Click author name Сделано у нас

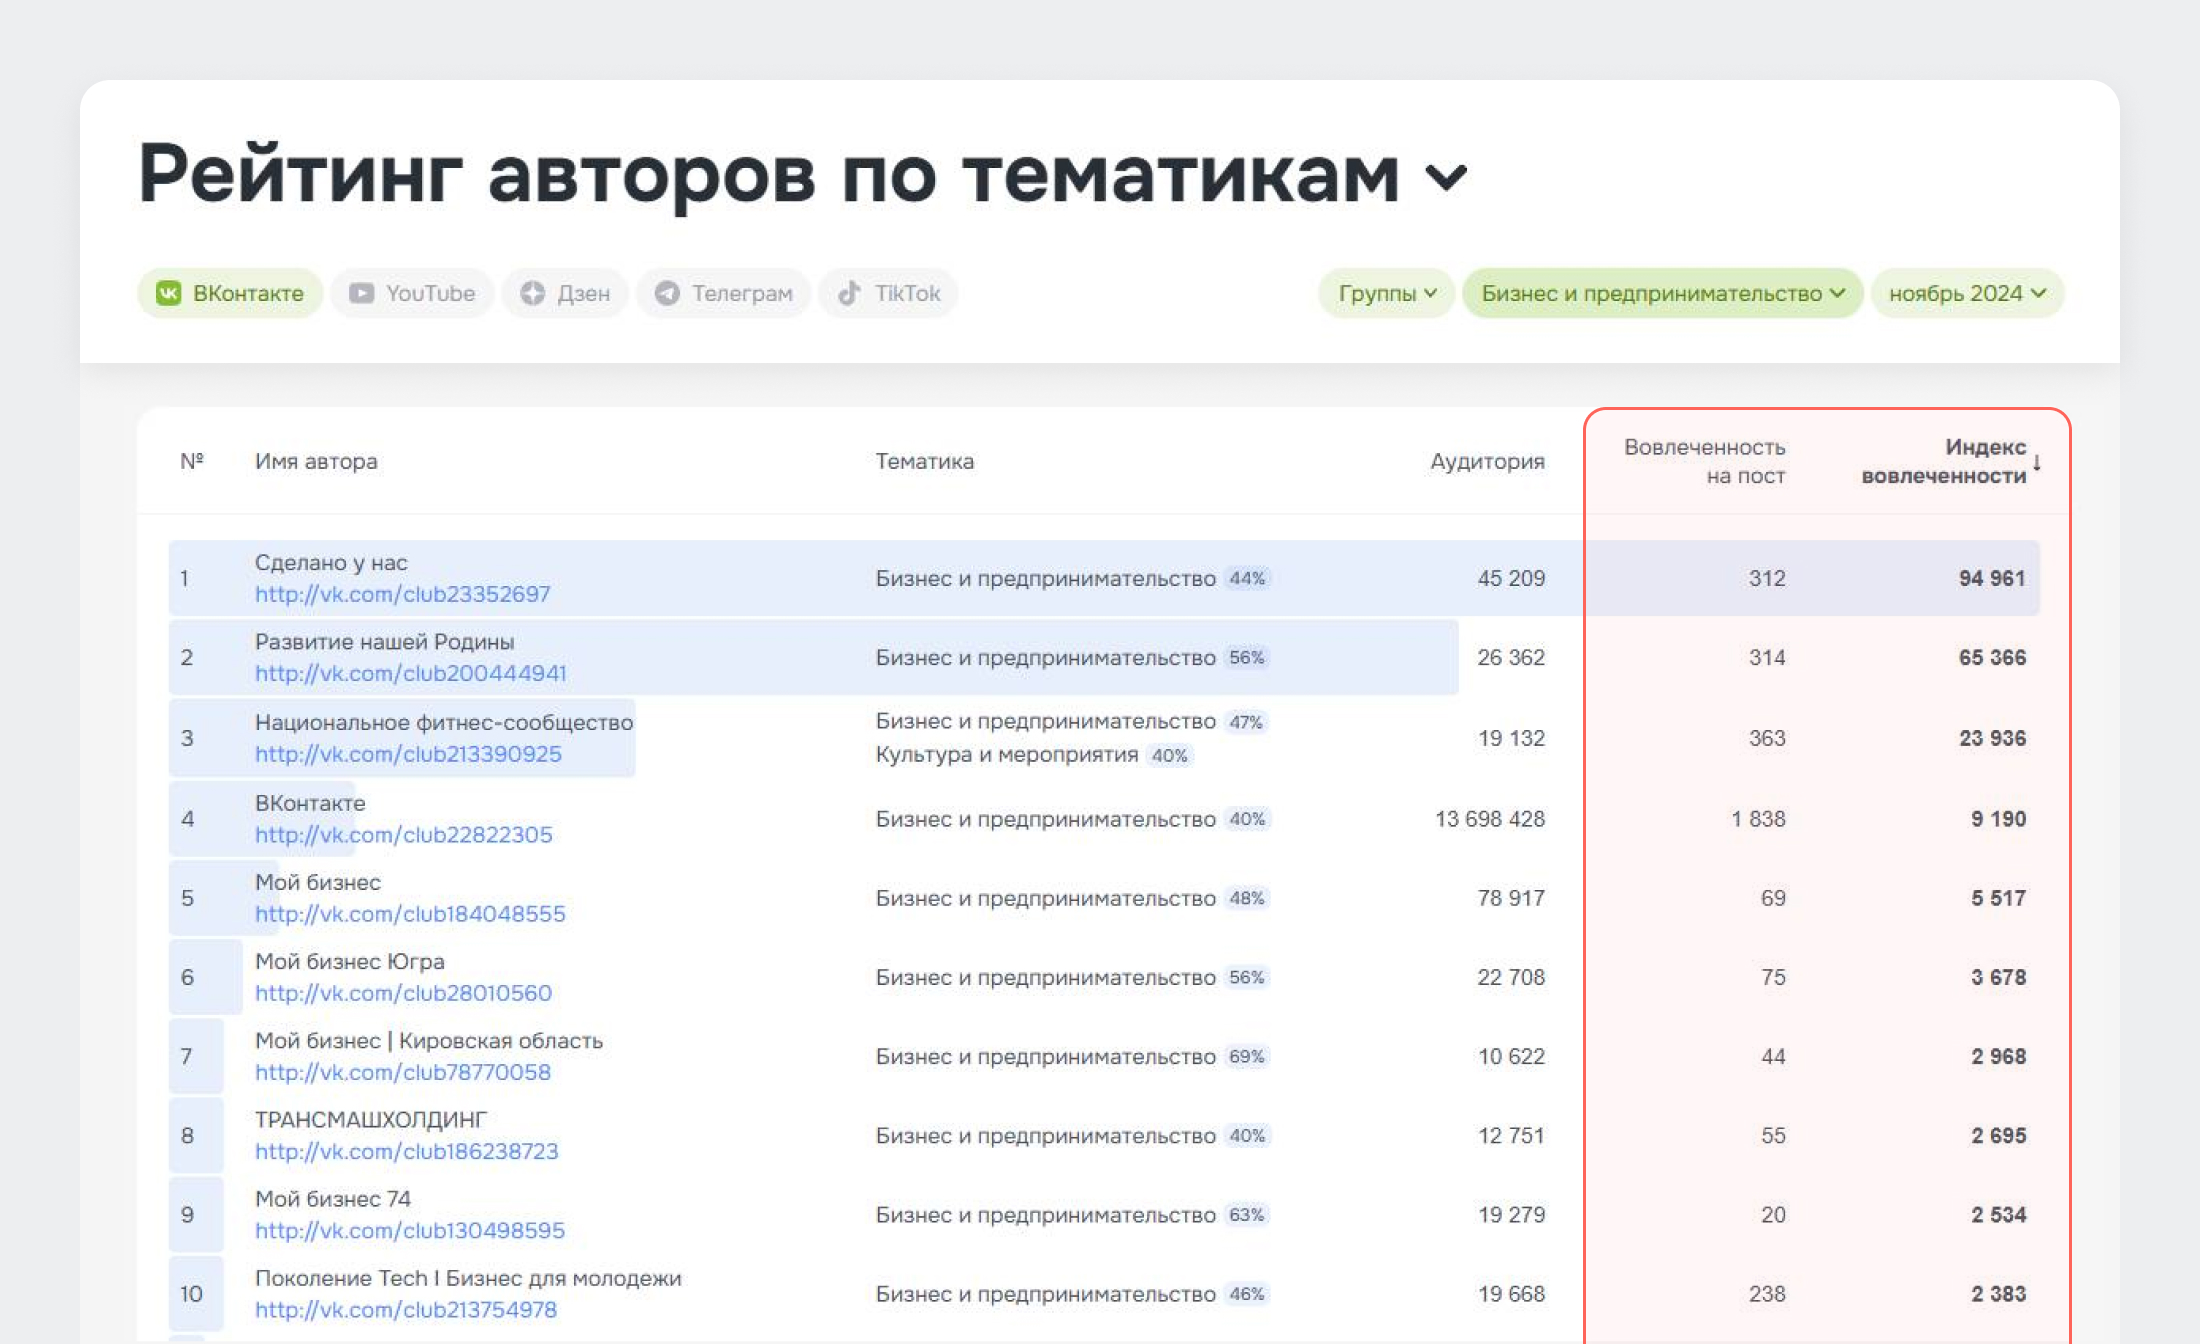(x=331, y=562)
